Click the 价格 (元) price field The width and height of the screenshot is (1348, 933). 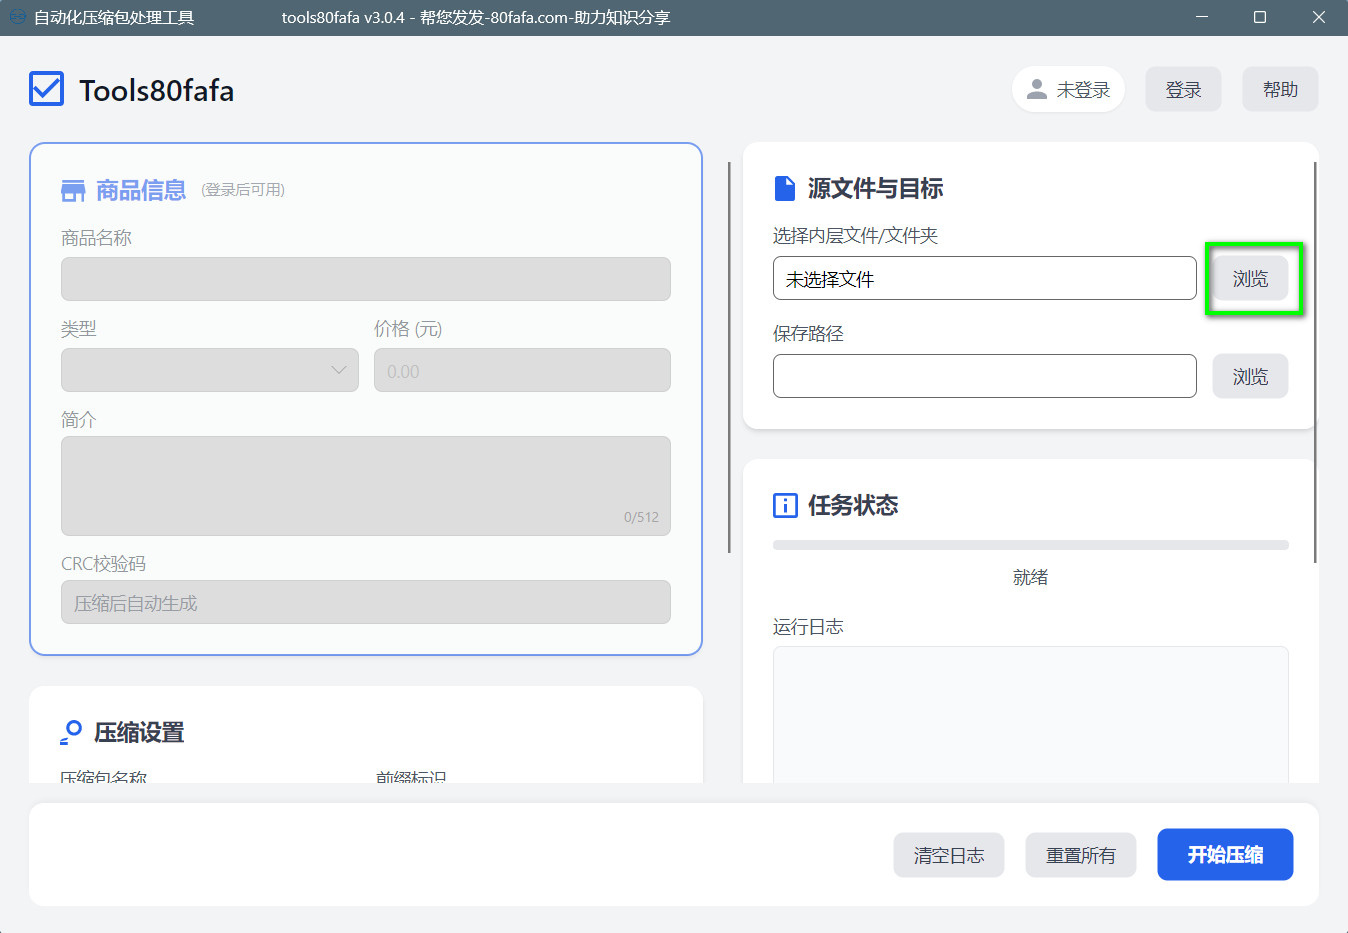tap(522, 370)
